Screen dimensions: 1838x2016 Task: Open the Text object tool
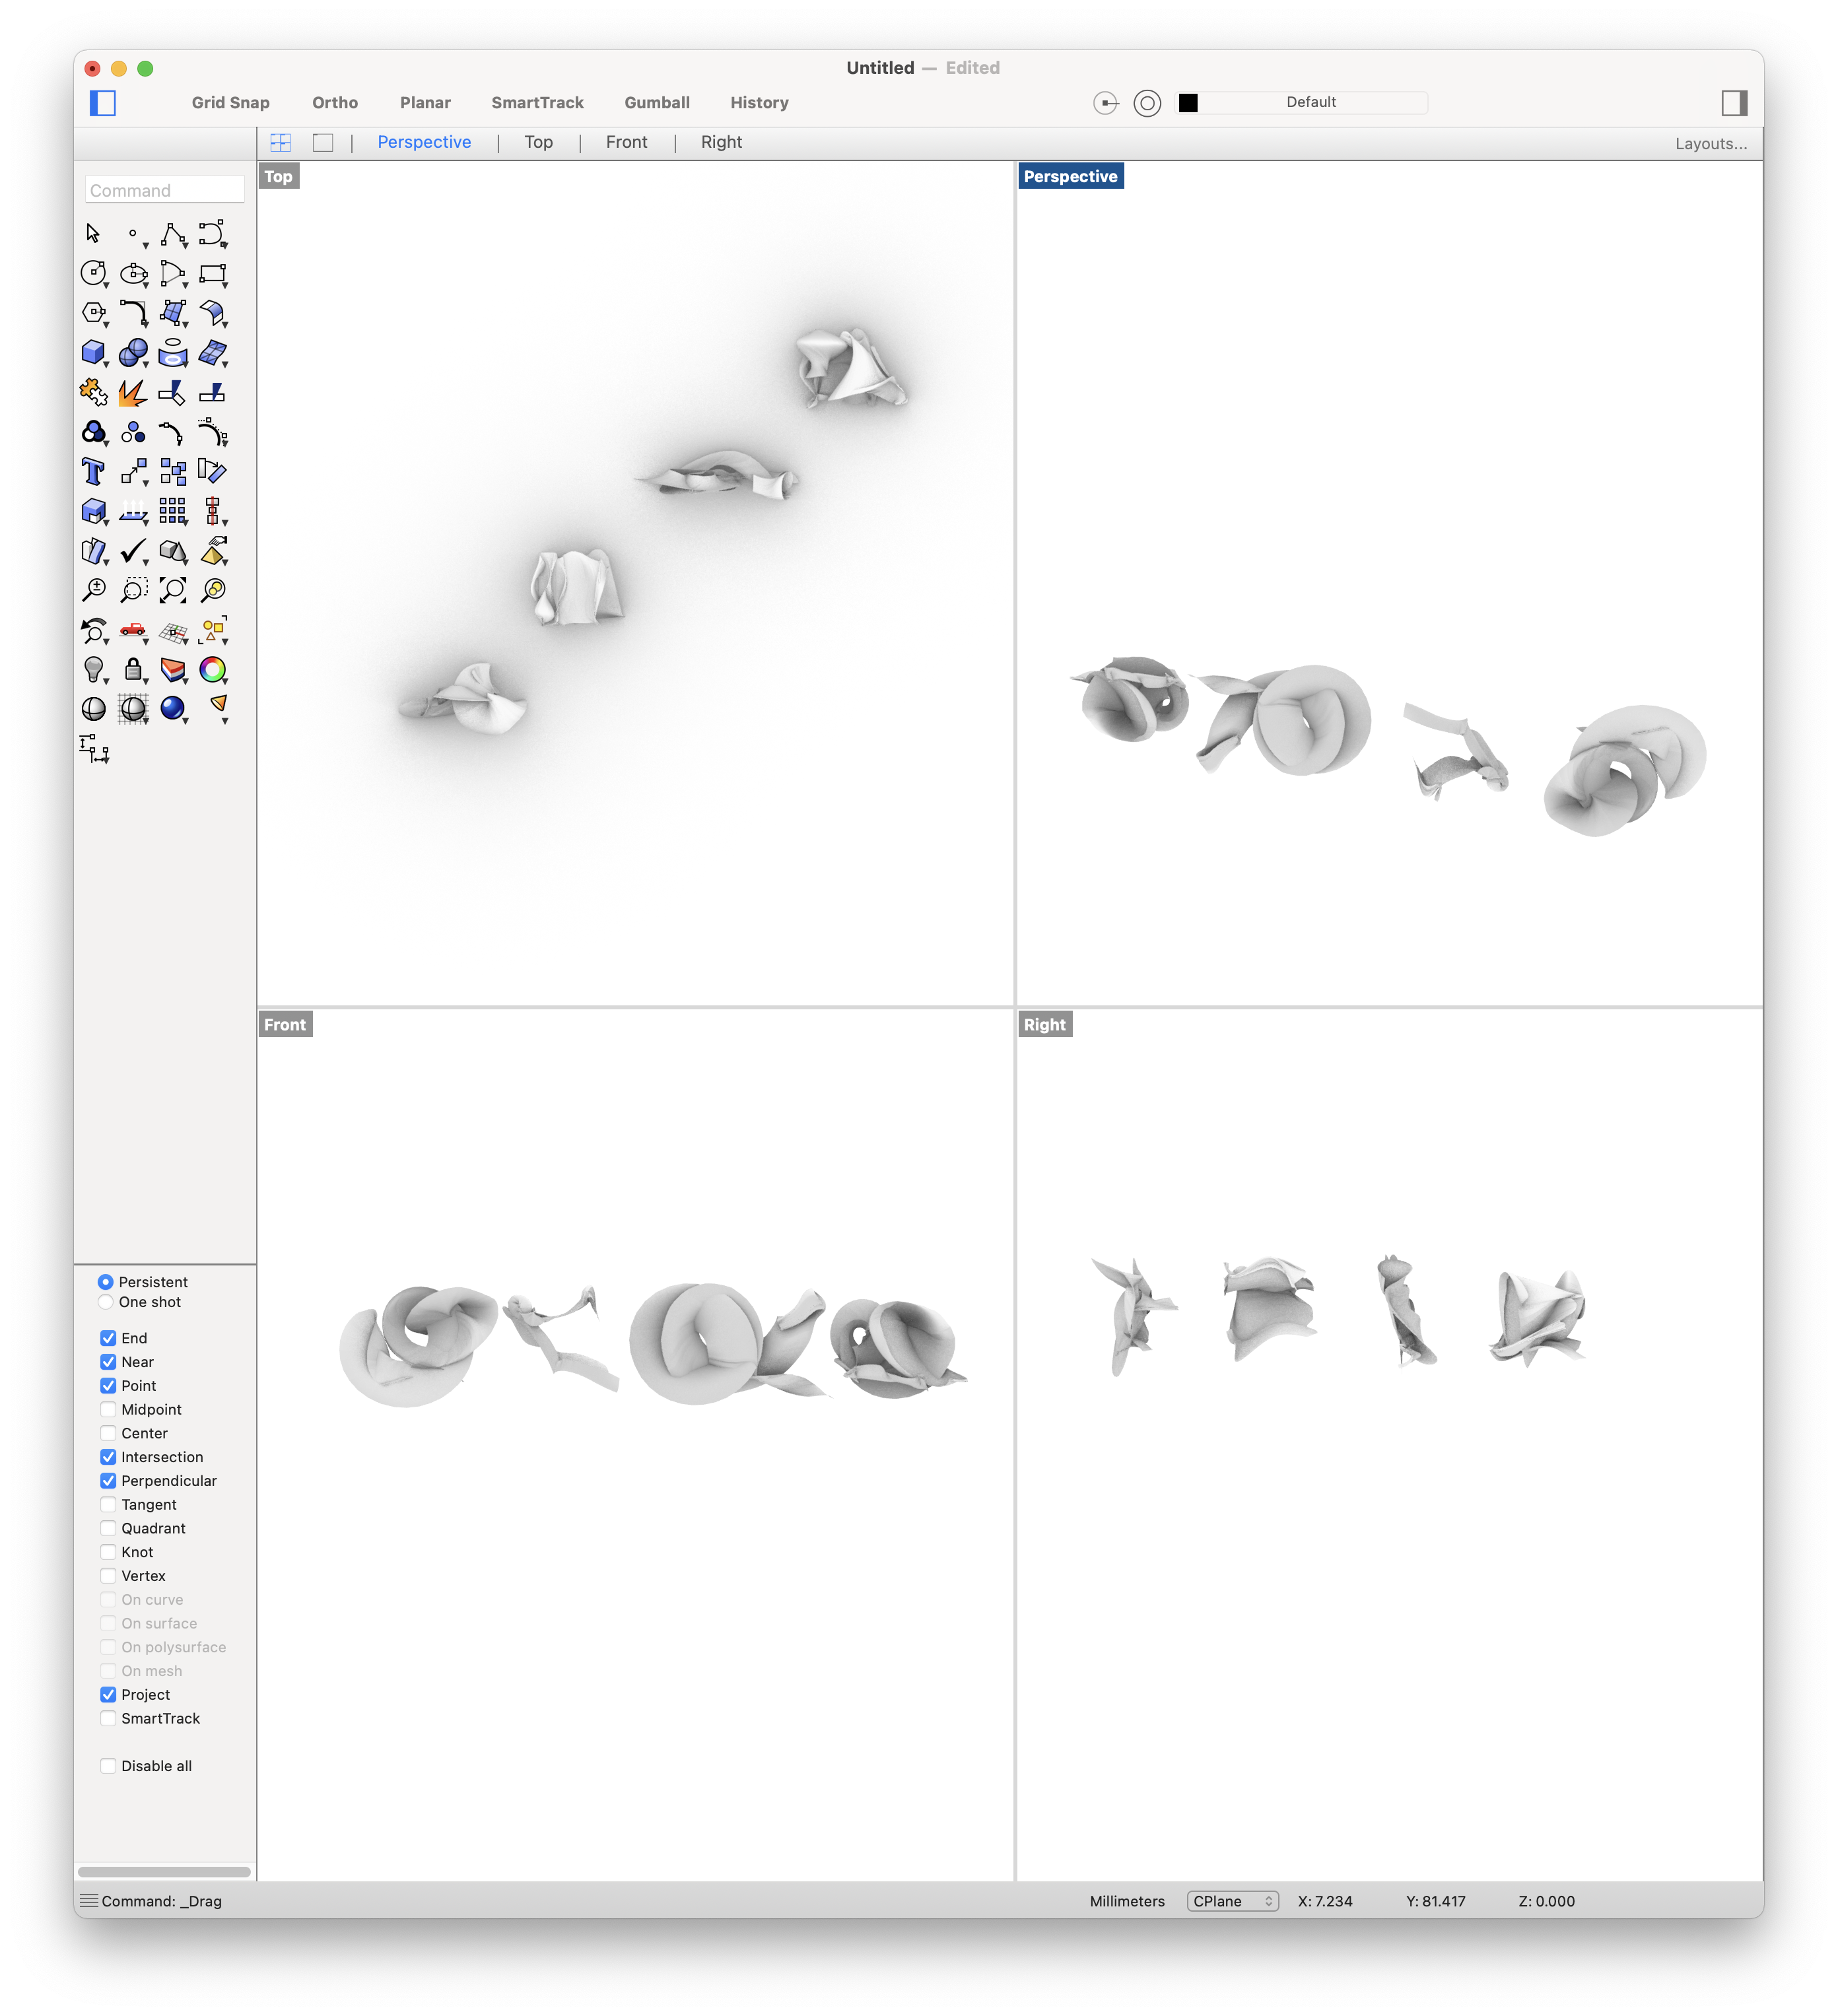[93, 471]
